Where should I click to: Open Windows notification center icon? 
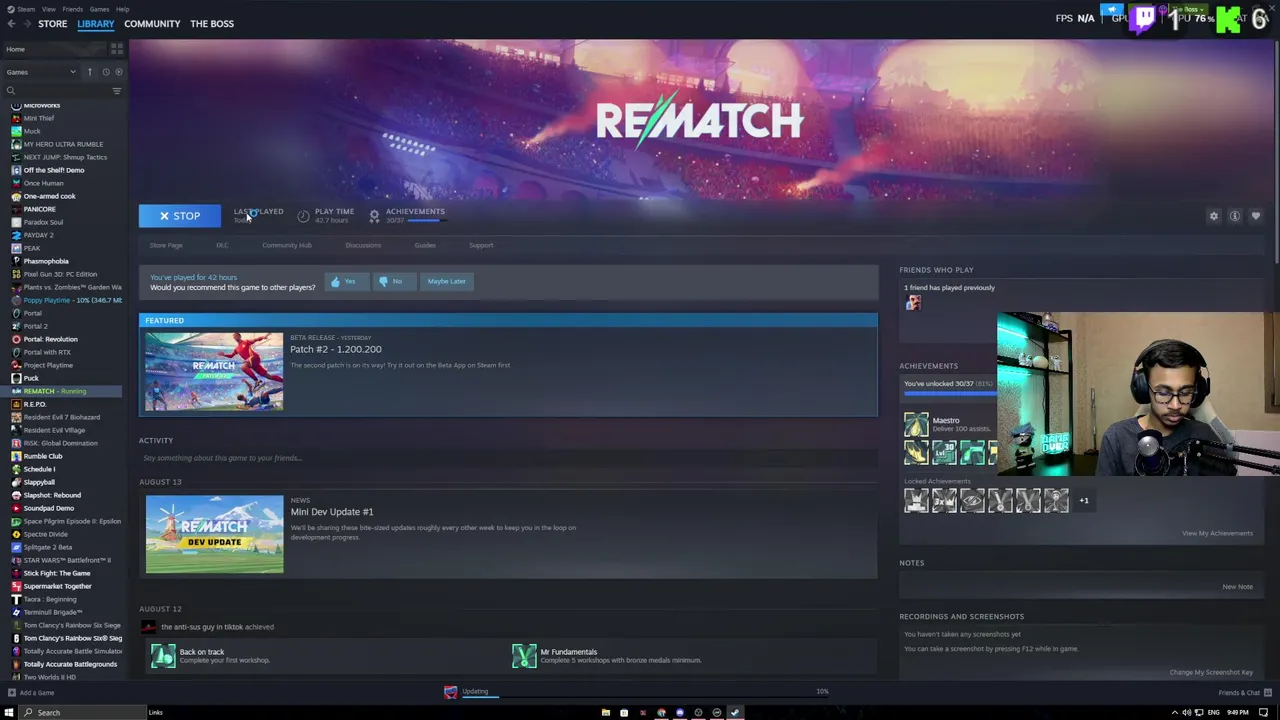coord(1264,713)
